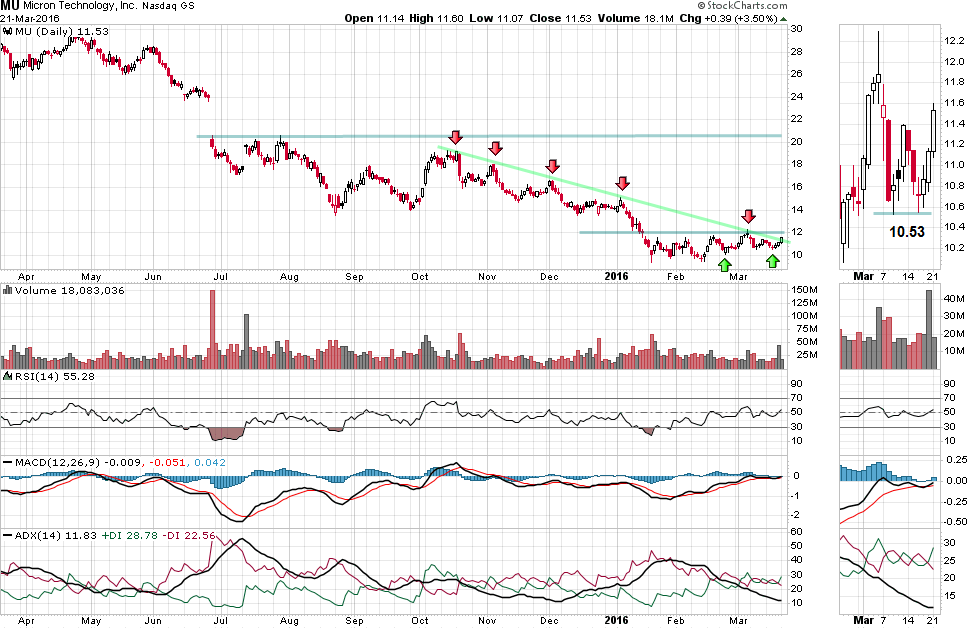Click the black line icon beside ADX(14)
The image size is (967, 628).
click(7, 535)
